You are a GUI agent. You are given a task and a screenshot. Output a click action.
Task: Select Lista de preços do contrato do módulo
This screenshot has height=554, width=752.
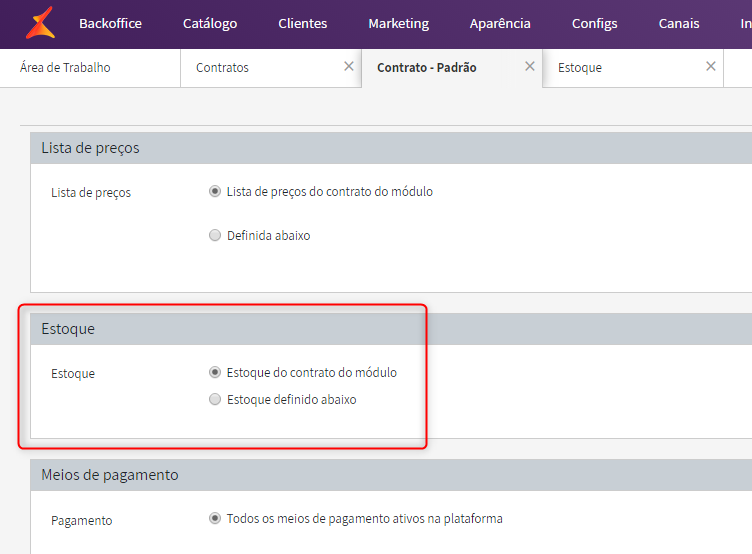(x=215, y=191)
